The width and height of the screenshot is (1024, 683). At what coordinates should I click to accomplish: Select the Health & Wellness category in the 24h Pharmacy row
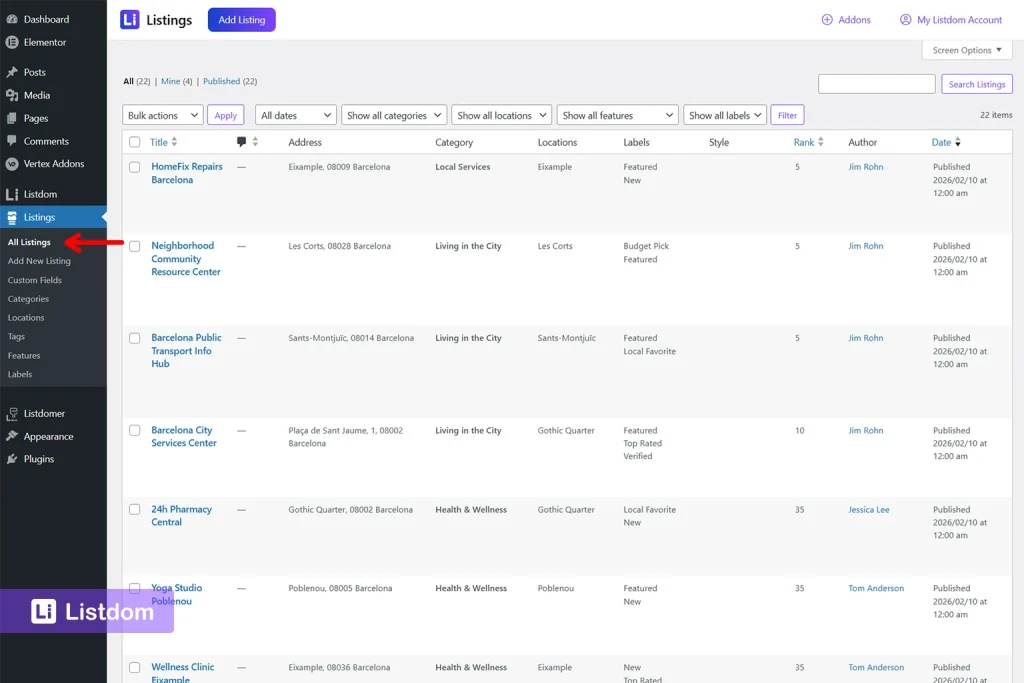471,509
